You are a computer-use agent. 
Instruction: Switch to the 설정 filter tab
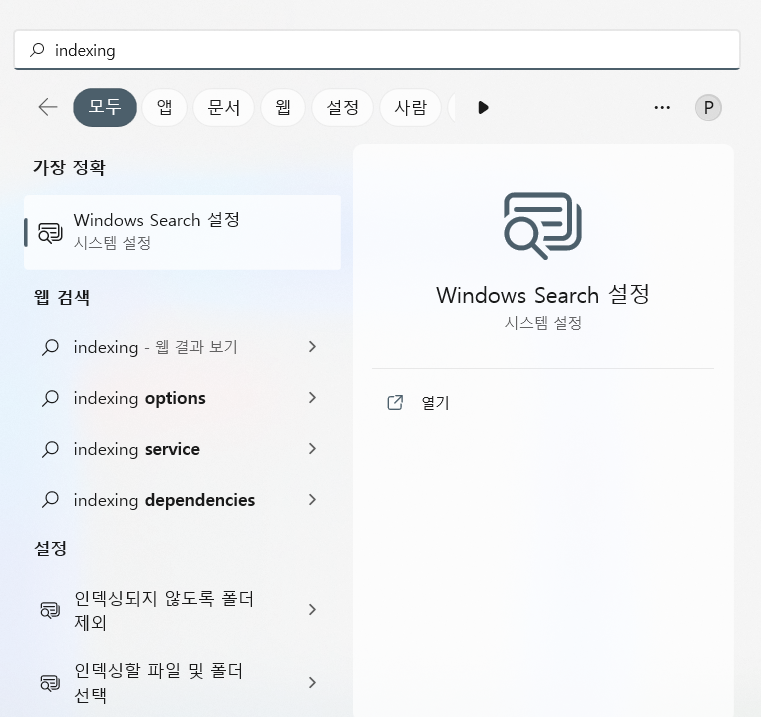(343, 107)
